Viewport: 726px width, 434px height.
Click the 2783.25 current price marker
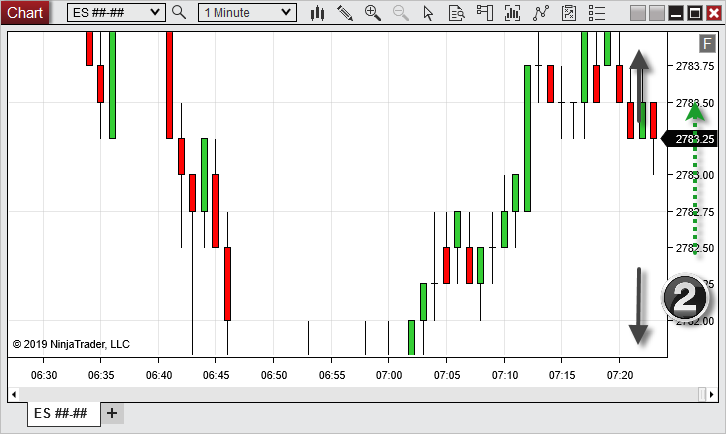coord(690,139)
